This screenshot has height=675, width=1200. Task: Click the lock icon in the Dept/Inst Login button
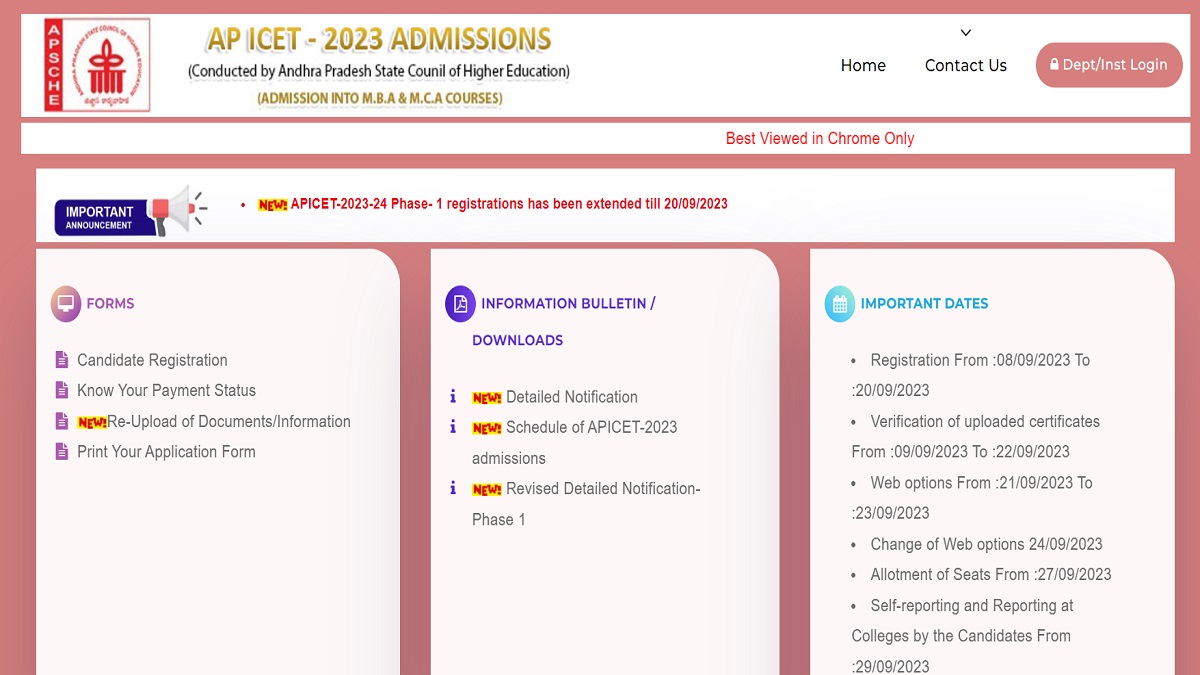tap(1054, 65)
